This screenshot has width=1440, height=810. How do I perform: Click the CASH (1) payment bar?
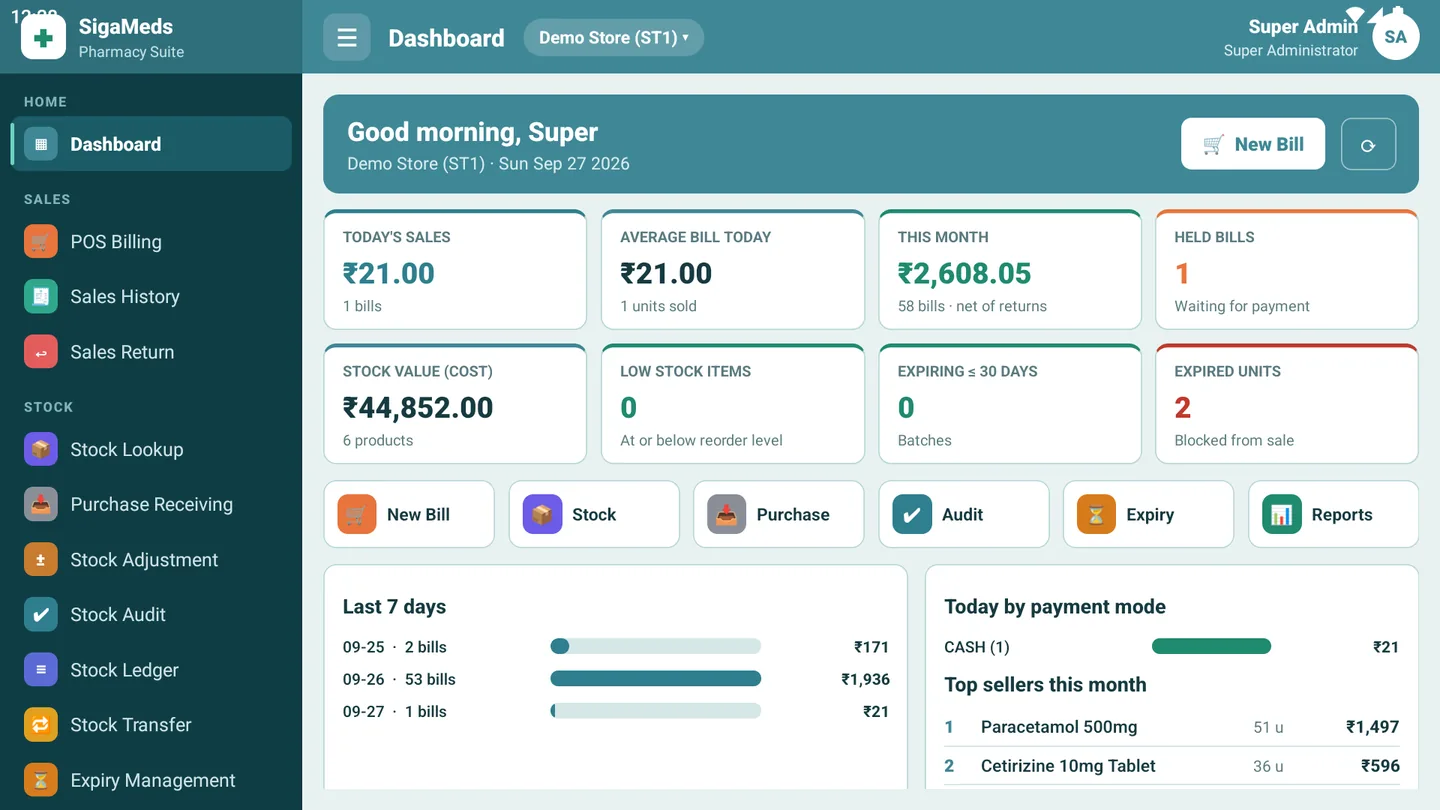(1211, 647)
